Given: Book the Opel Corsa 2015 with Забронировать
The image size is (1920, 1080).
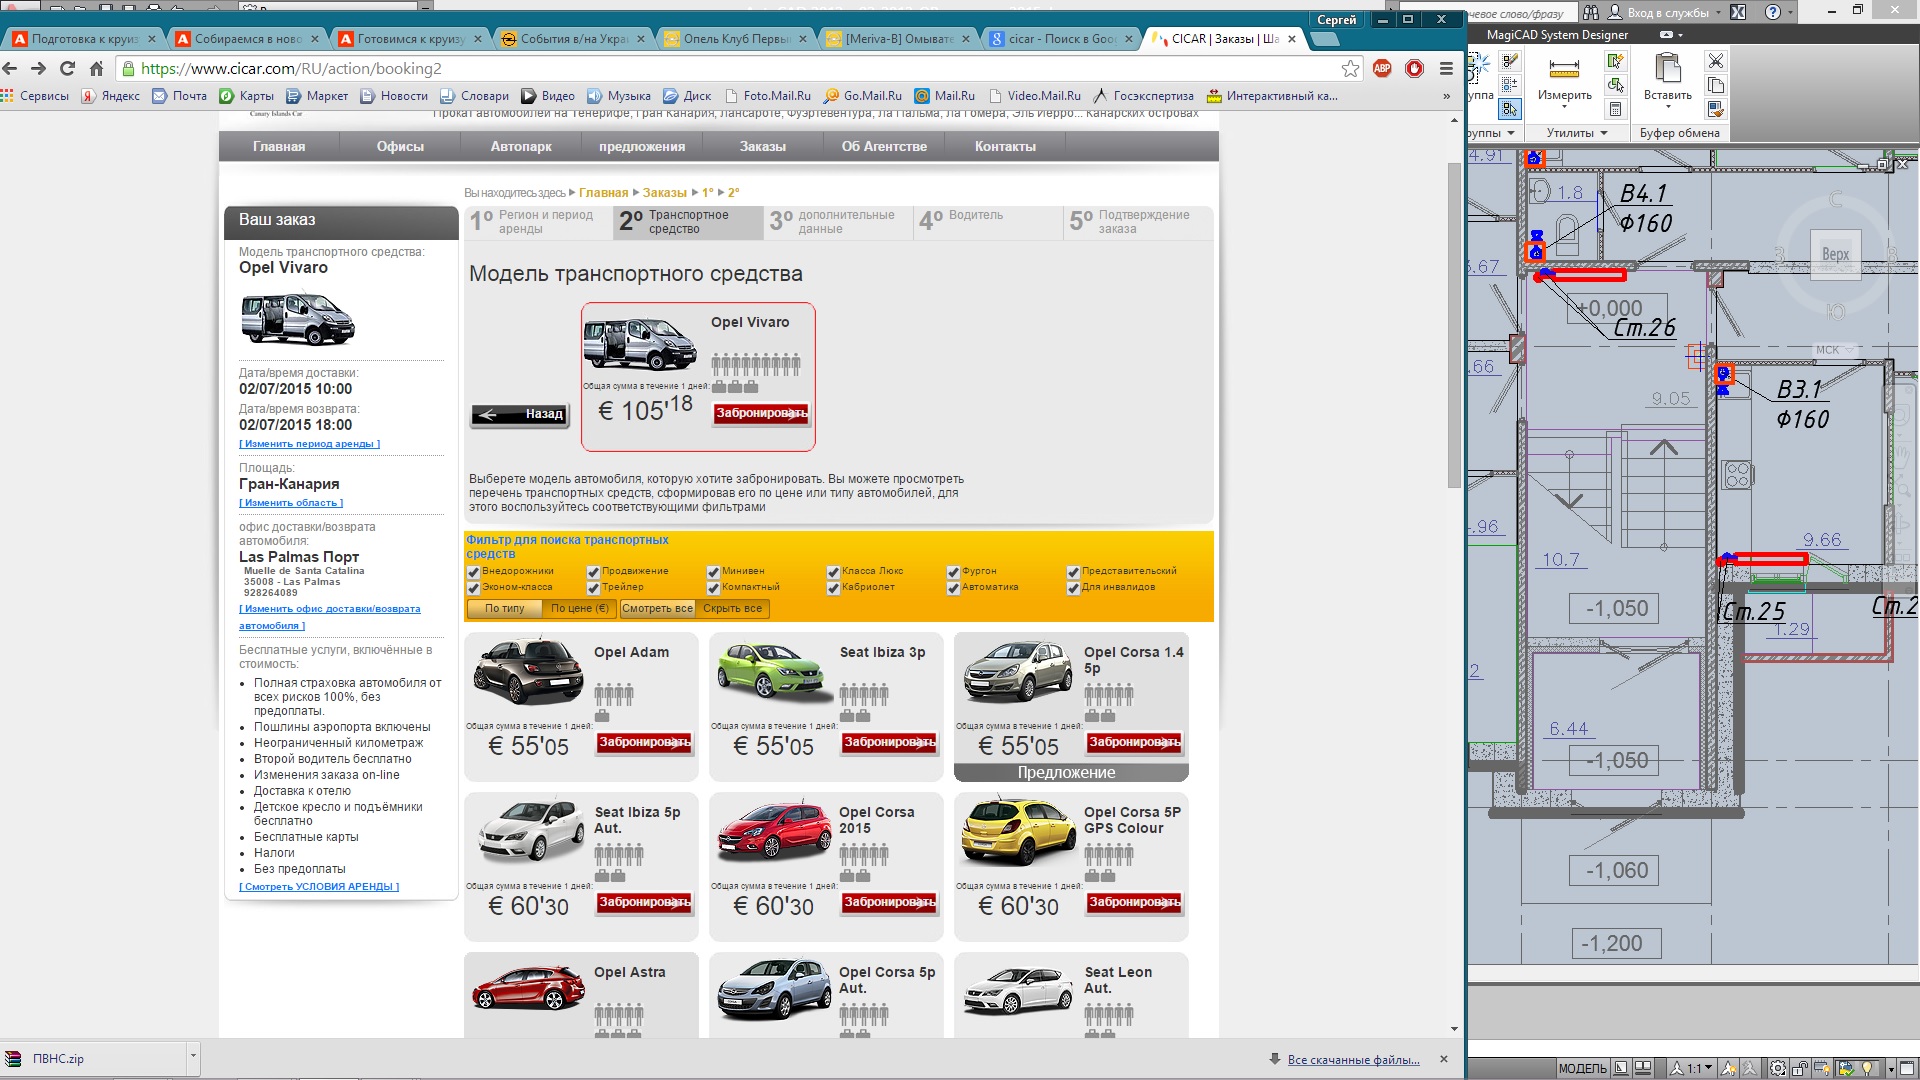Looking at the screenshot, I should pos(889,902).
